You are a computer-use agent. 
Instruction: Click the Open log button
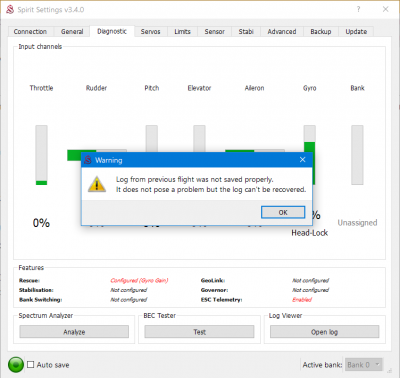(324, 332)
